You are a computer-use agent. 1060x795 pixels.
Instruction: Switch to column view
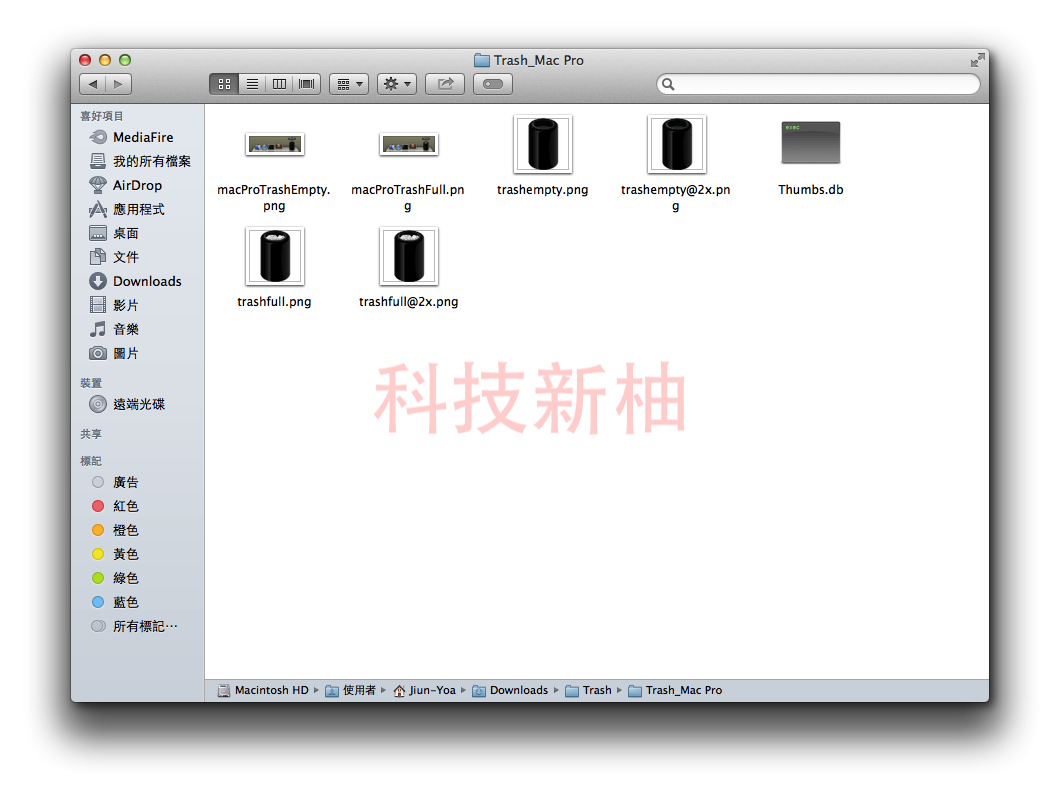click(279, 84)
